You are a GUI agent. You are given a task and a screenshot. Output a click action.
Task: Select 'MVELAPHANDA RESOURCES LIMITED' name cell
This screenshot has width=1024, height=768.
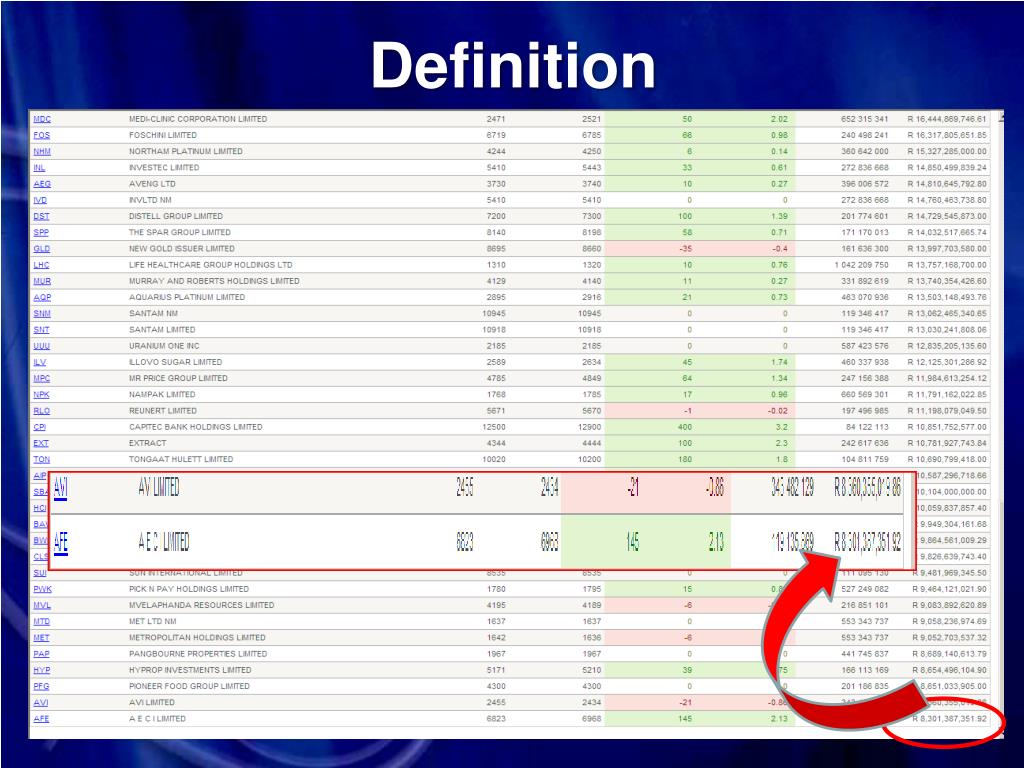tap(202, 605)
